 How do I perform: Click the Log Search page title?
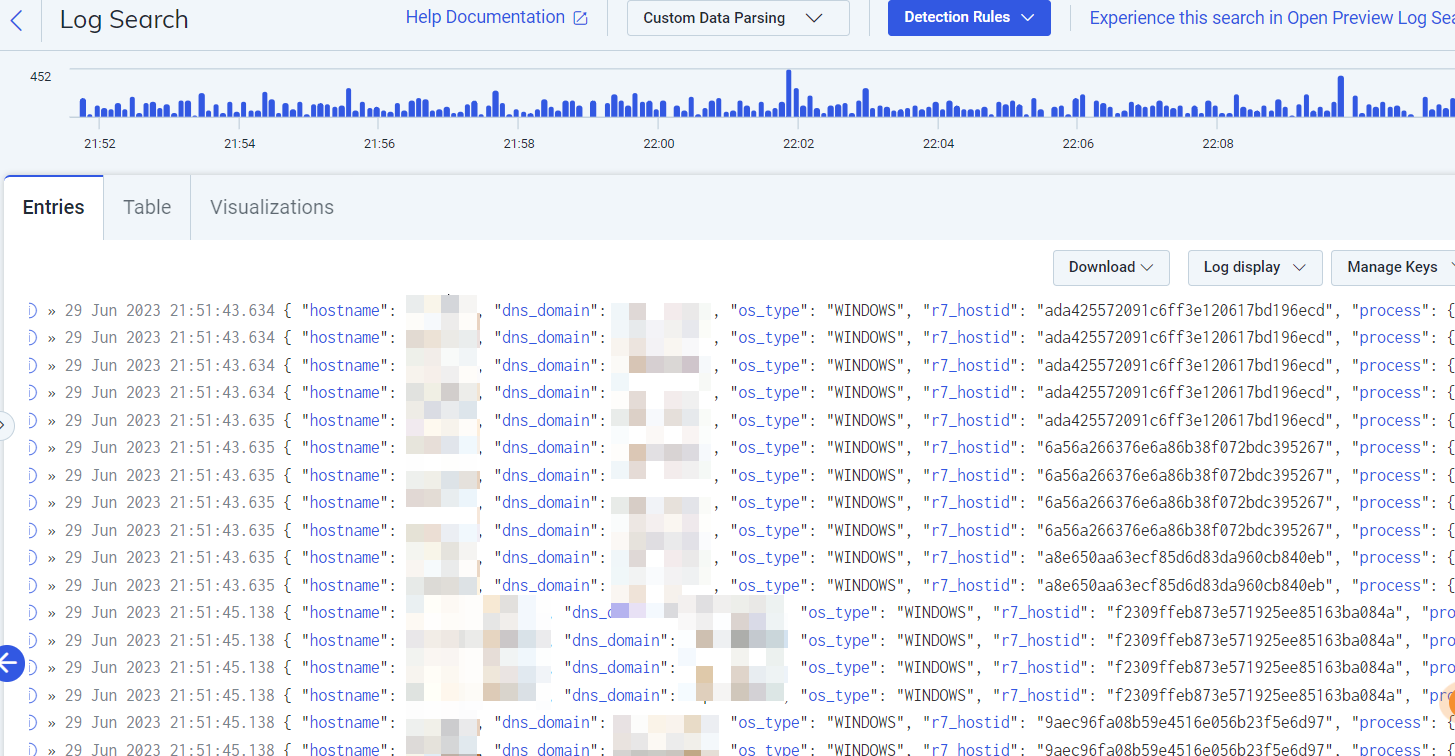(x=124, y=19)
